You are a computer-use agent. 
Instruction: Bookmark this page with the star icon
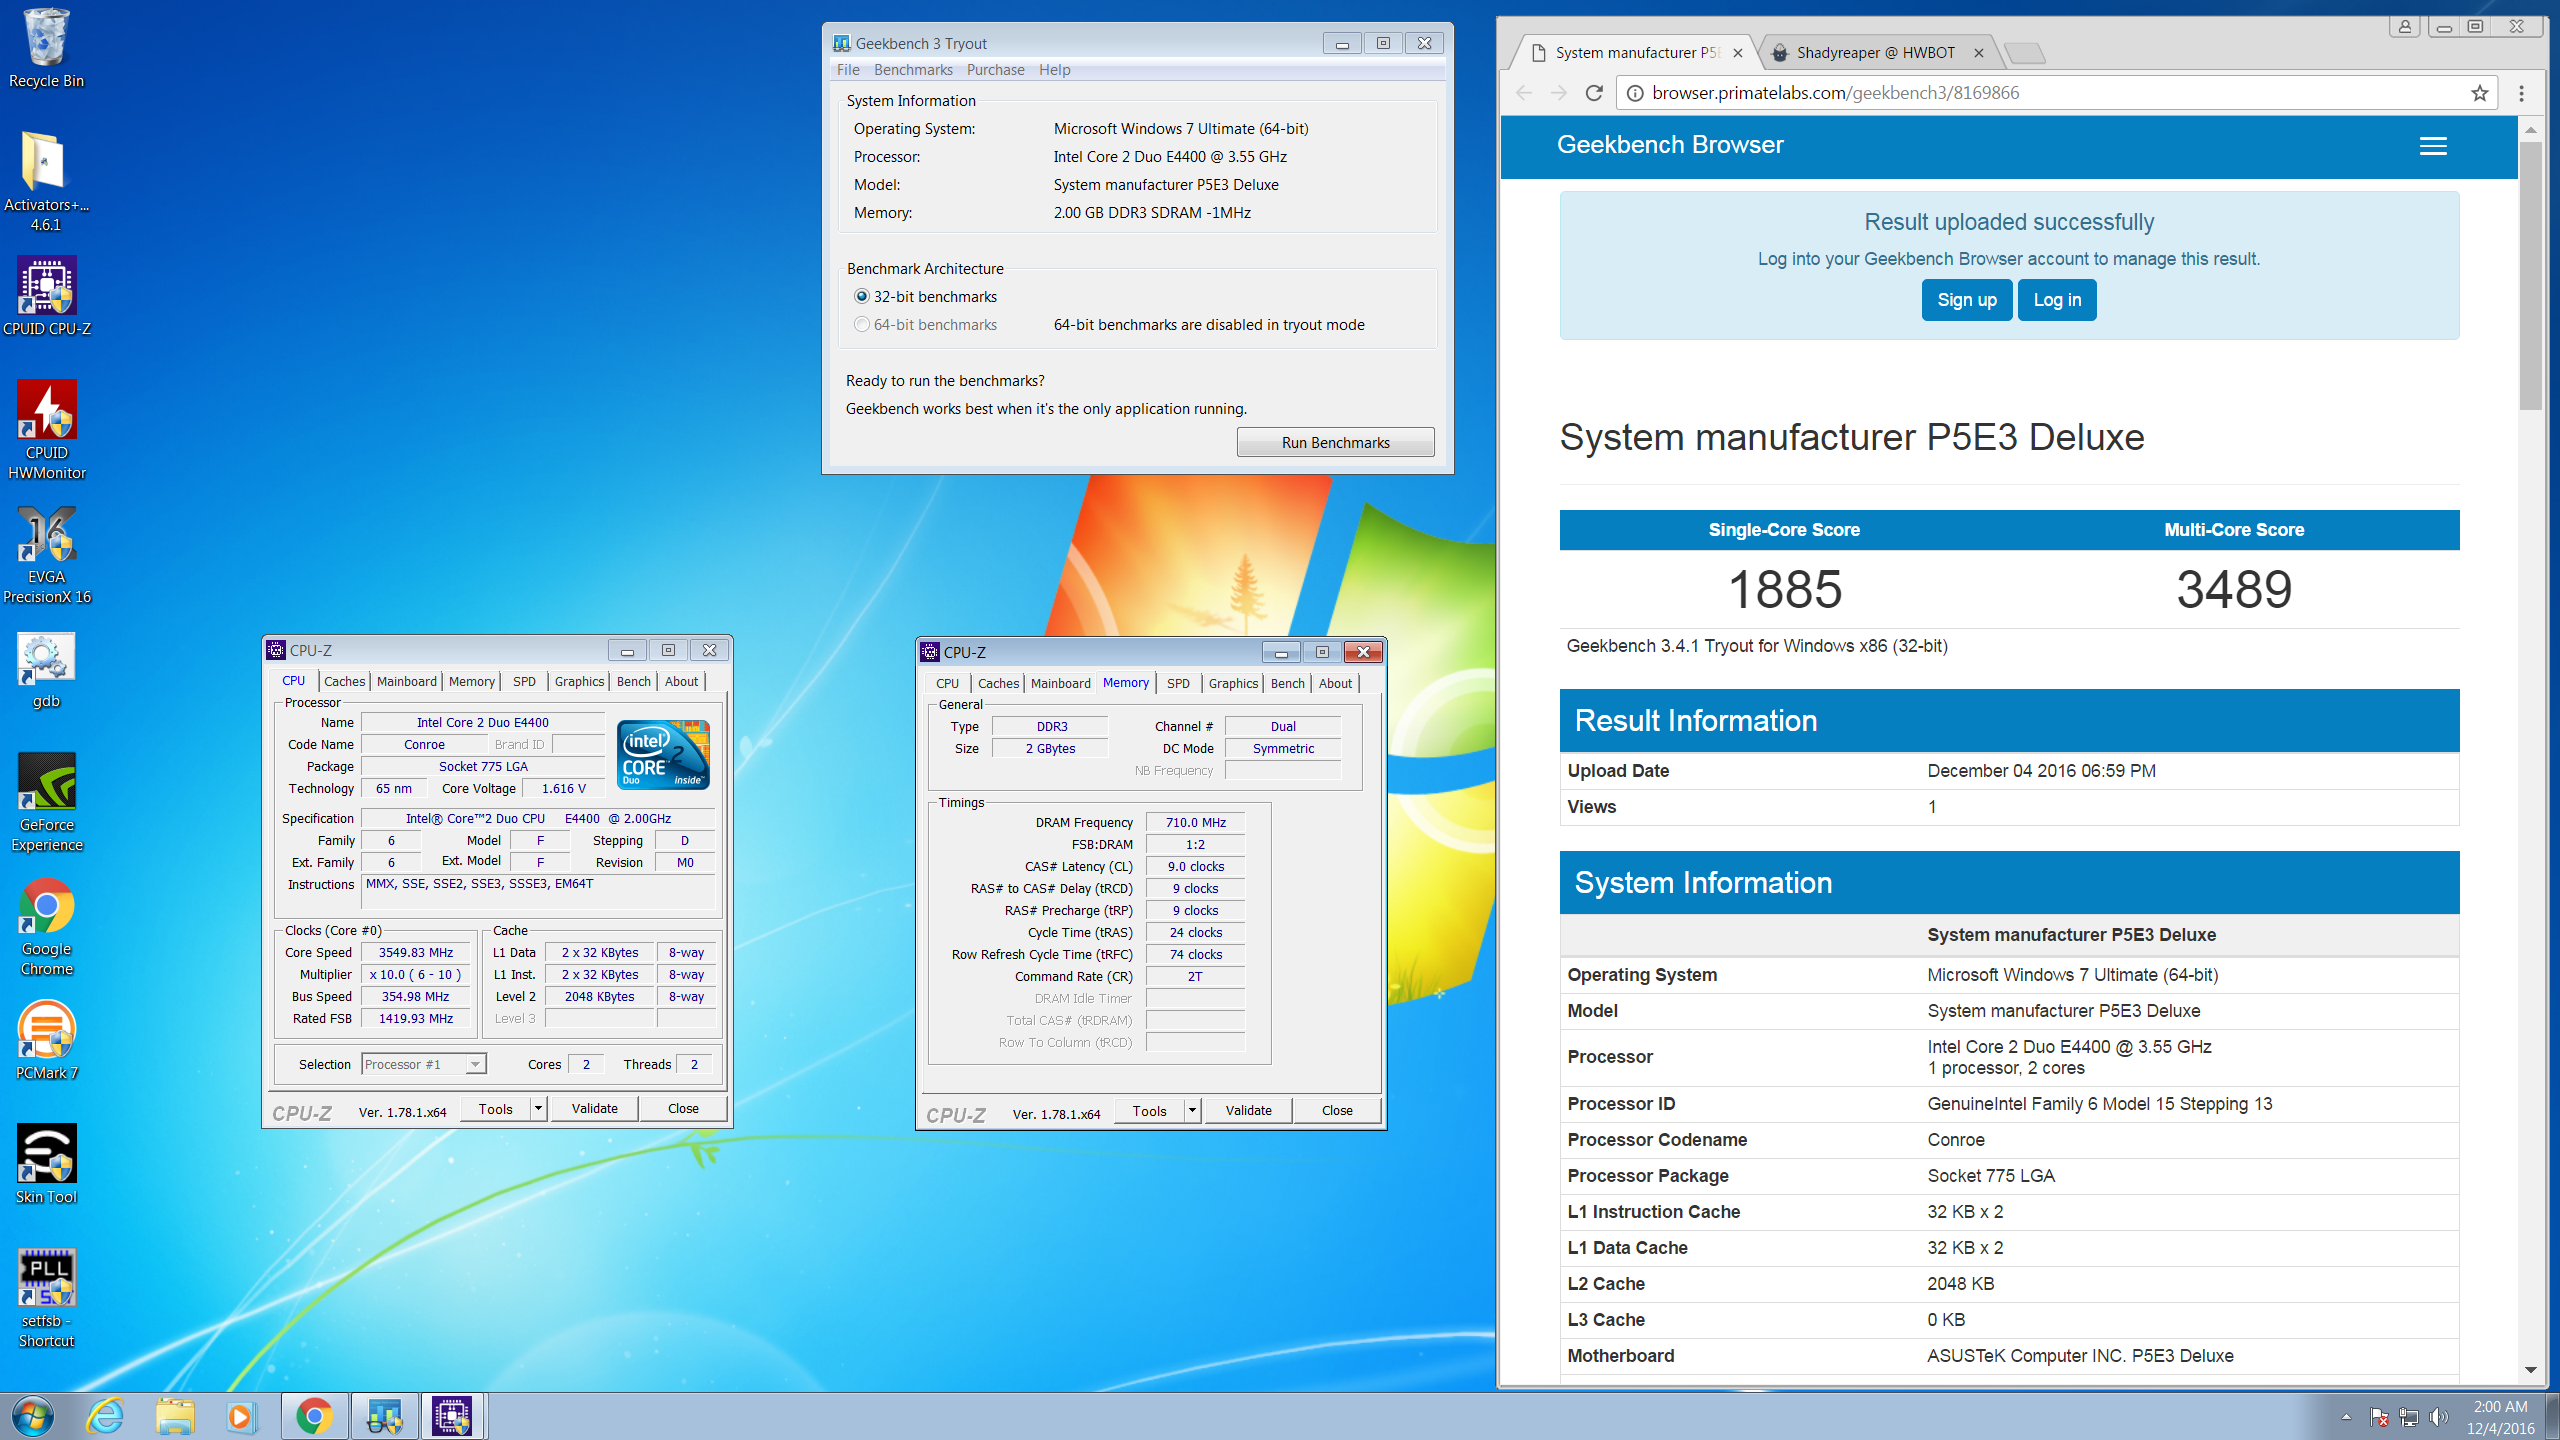(2479, 93)
